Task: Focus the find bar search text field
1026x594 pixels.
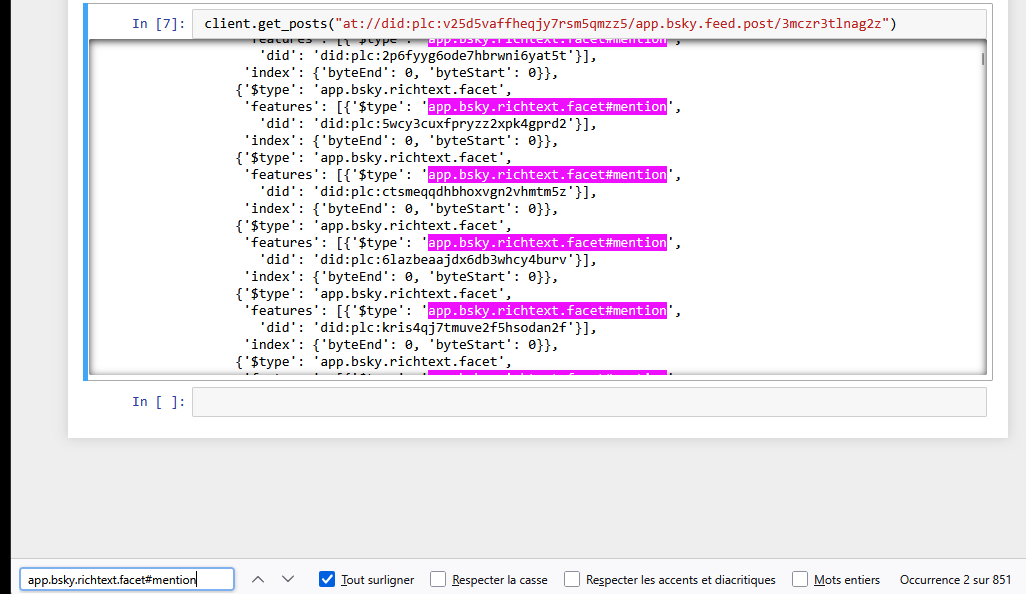Action: coord(126,579)
